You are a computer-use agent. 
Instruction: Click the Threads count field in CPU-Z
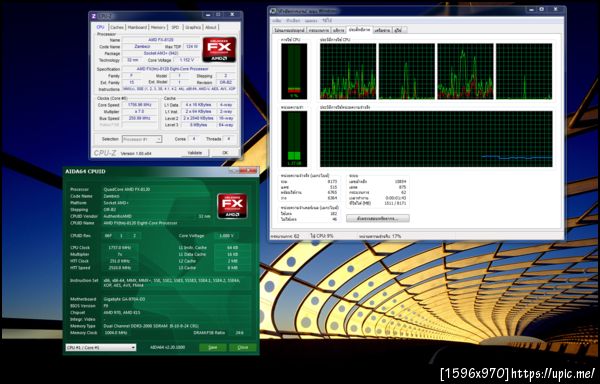(228, 139)
